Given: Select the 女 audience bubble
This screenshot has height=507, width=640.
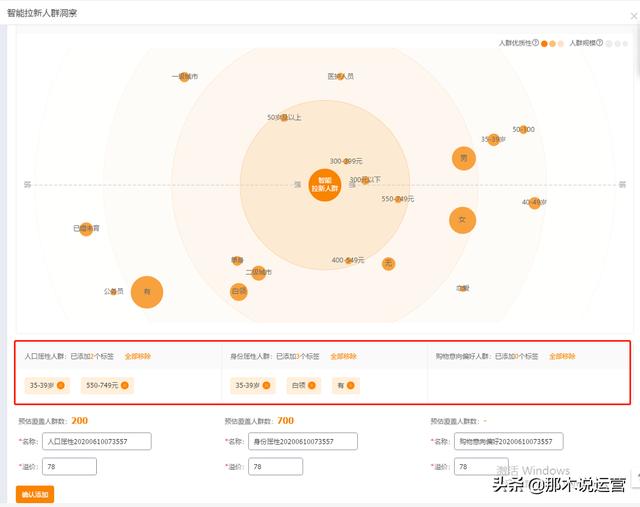Looking at the screenshot, I should coord(461,219).
